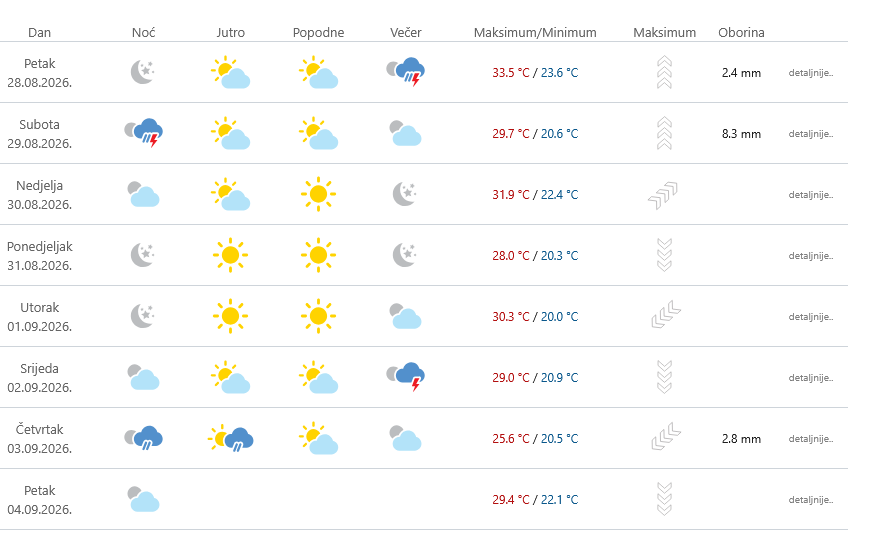The height and width of the screenshot is (540, 870).
Task: Open detaljnije for Ponedjeljak 31.08.2026.
Action: (811, 256)
